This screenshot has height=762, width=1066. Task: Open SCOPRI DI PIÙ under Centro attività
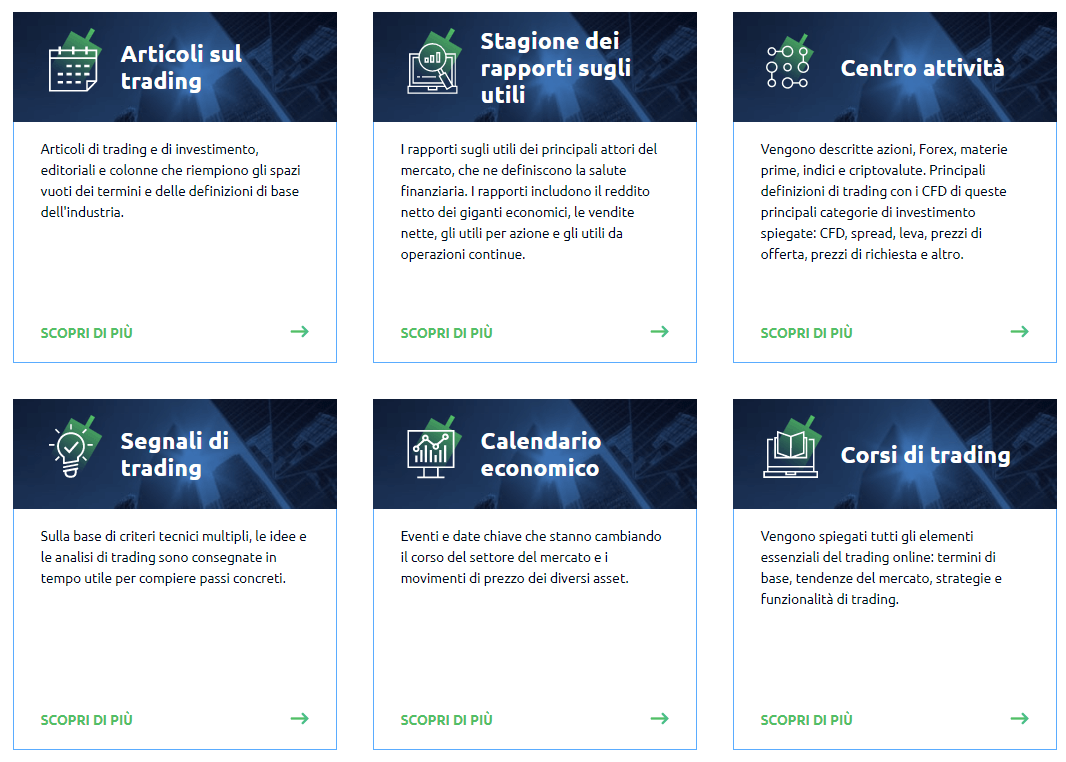[x=806, y=333]
